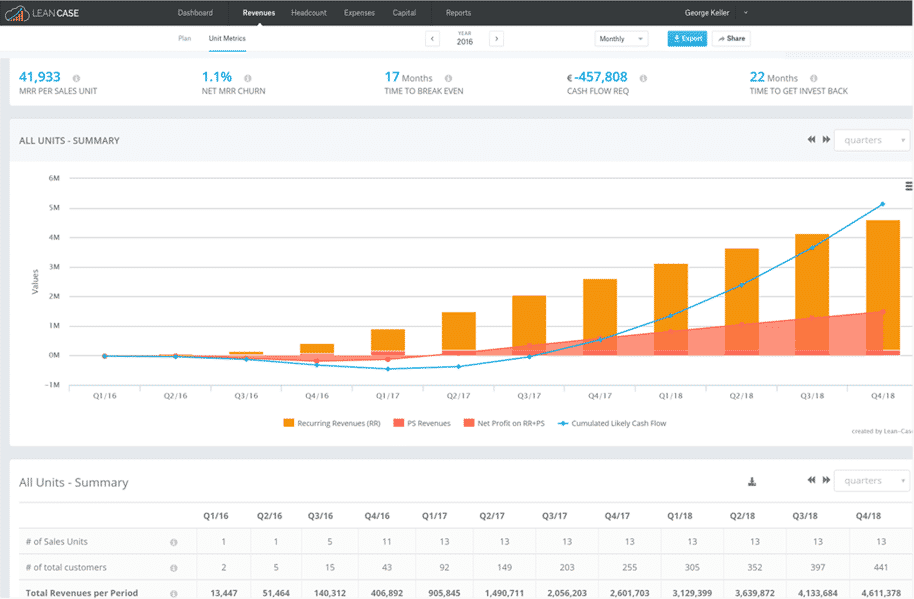Click the Share button

731,39
